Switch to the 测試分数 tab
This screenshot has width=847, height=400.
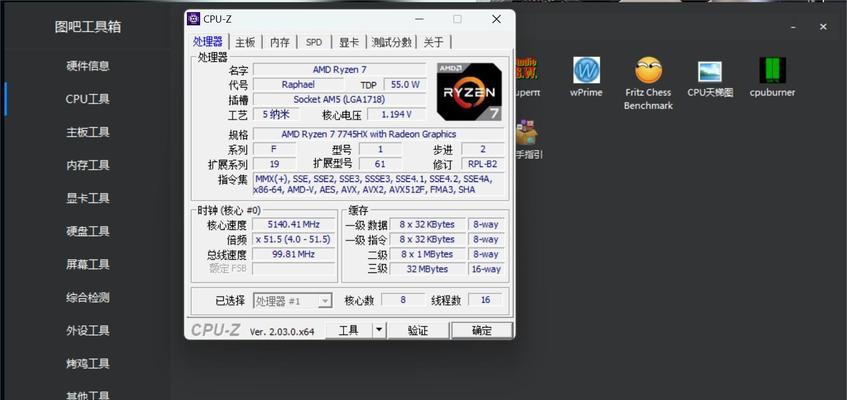click(x=392, y=42)
